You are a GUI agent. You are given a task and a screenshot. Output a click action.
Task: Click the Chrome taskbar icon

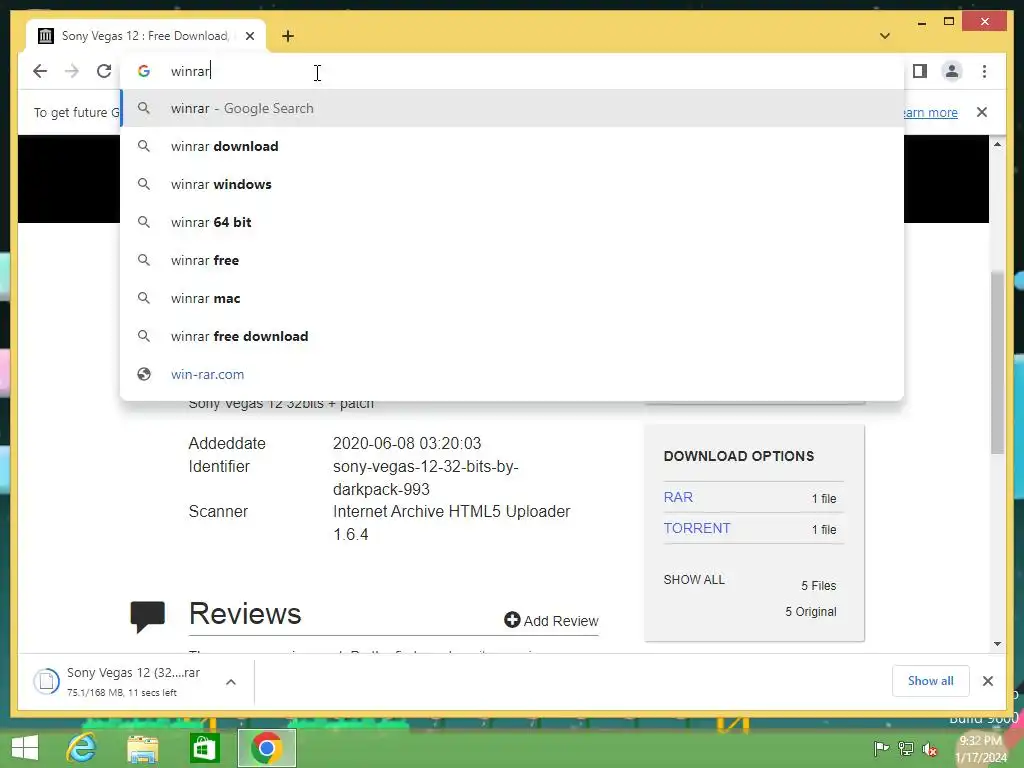tap(266, 748)
